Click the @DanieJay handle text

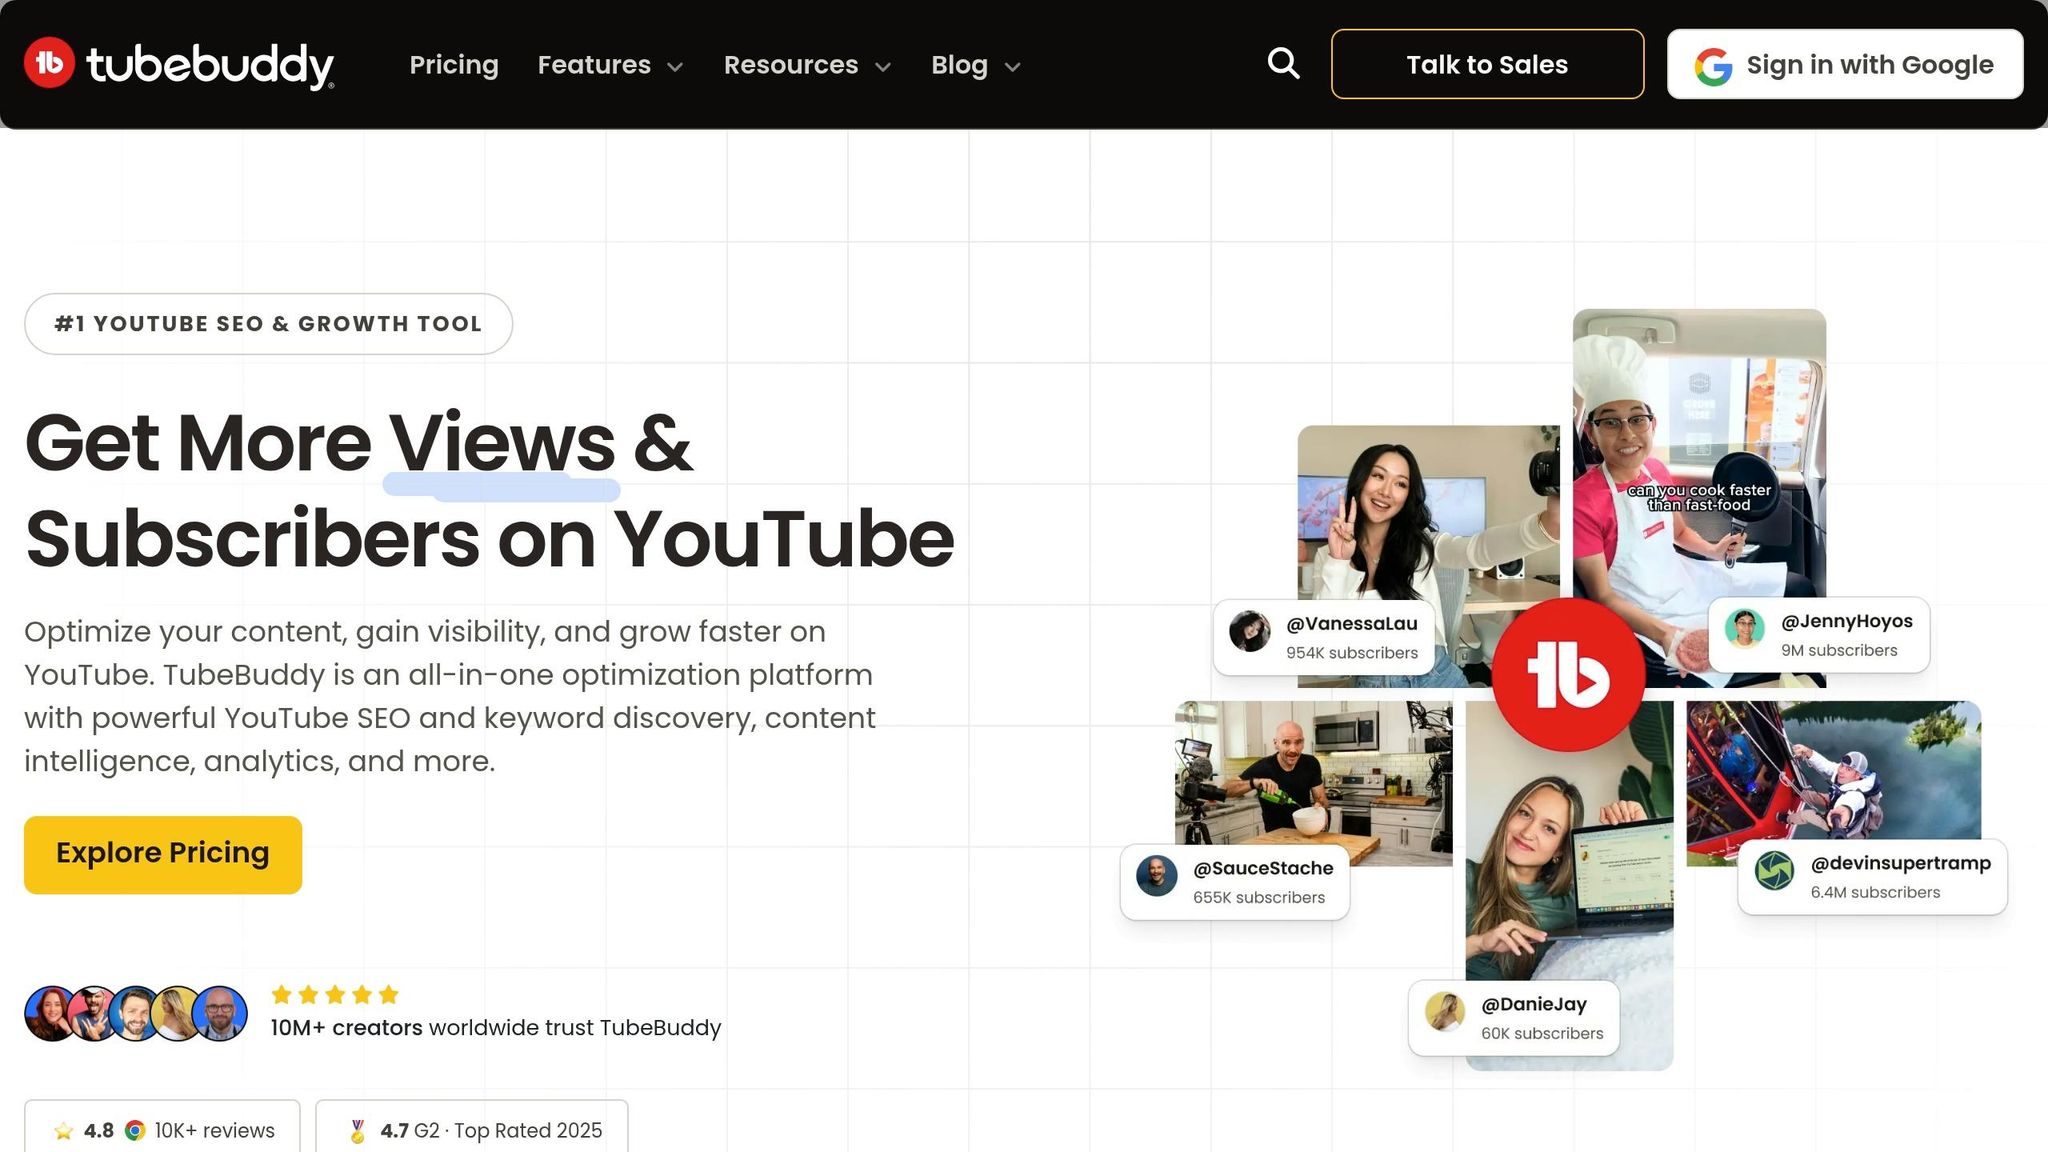click(1534, 1004)
